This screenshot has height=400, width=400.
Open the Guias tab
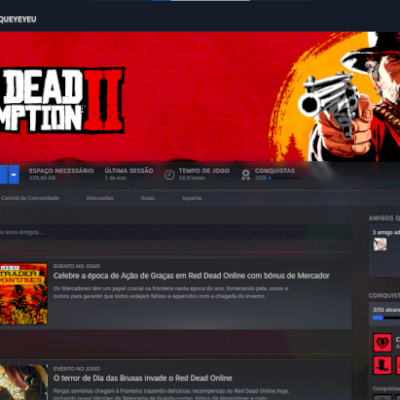coord(147,198)
